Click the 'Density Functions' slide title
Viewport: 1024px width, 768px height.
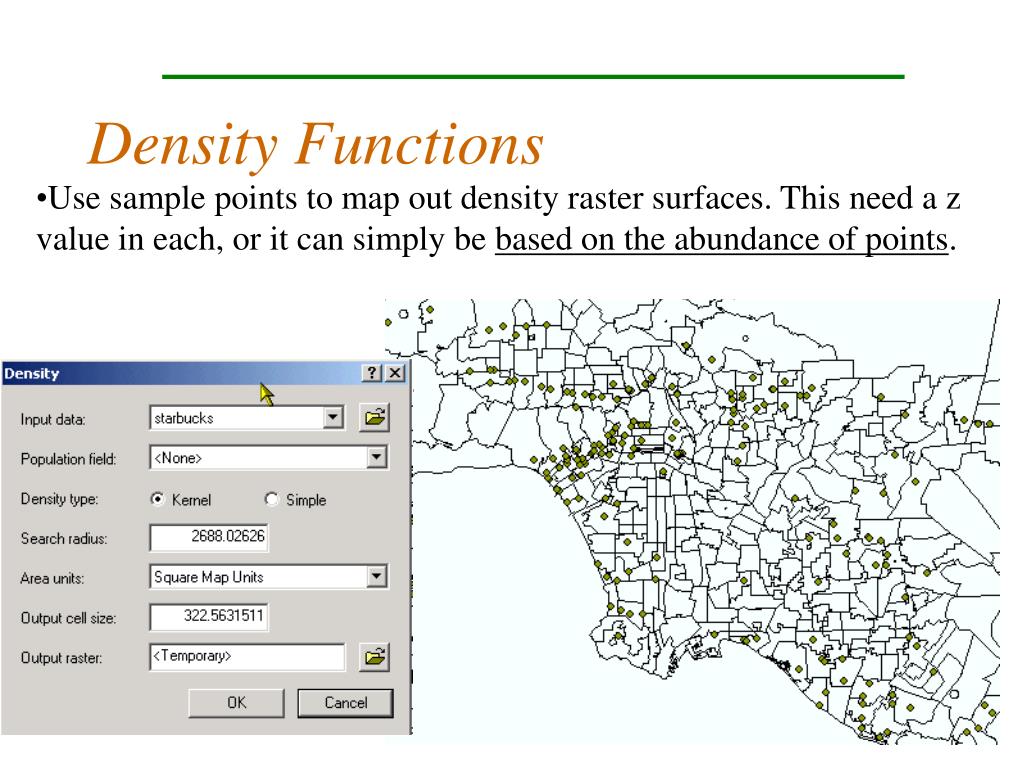point(316,145)
